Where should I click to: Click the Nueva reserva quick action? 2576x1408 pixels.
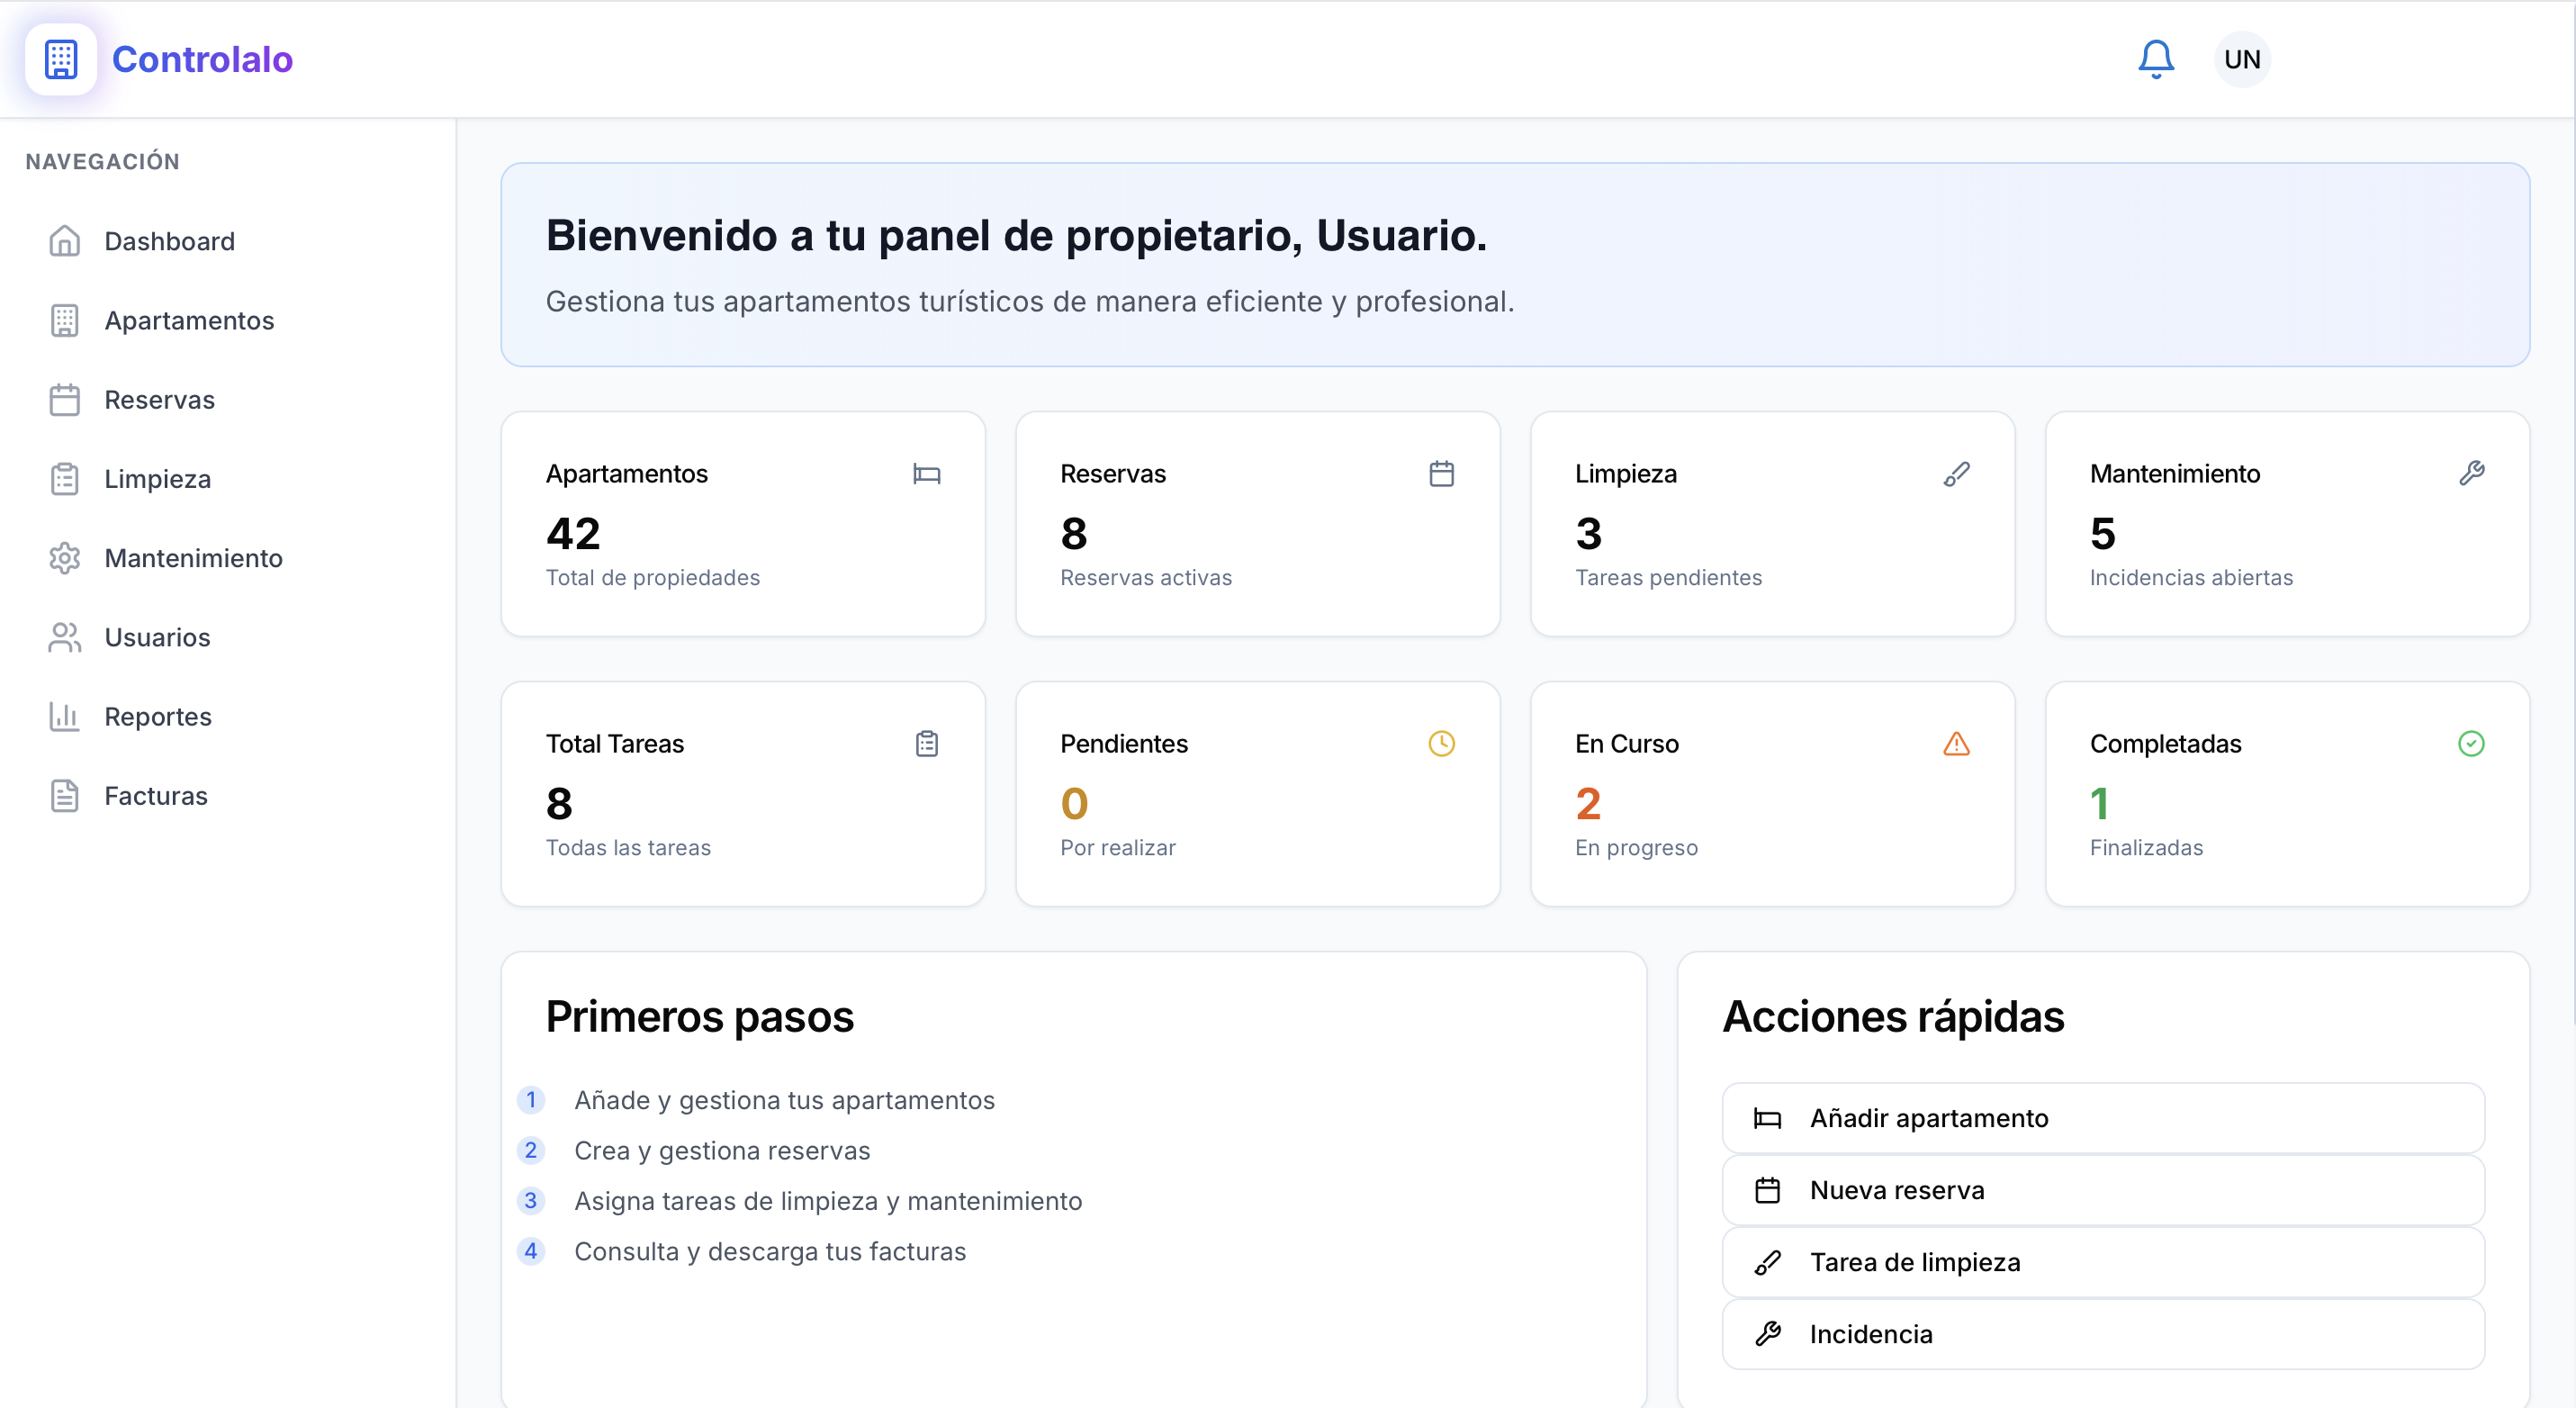tap(2103, 1191)
